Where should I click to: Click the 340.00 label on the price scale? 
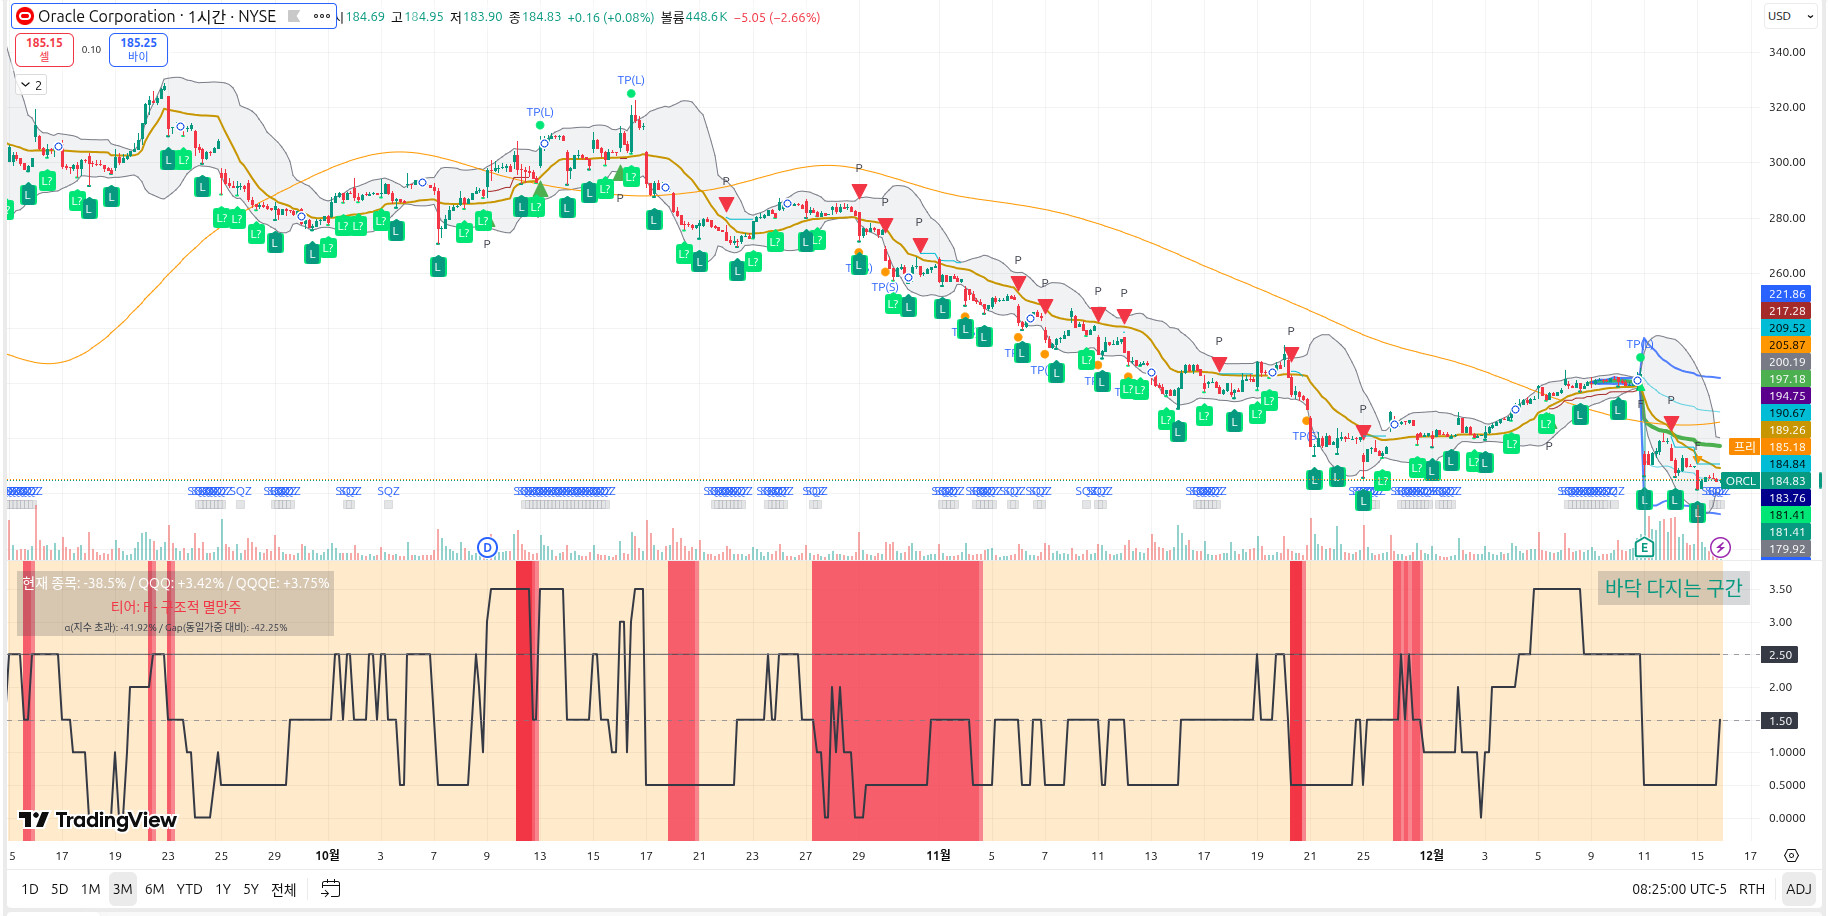tap(1786, 52)
